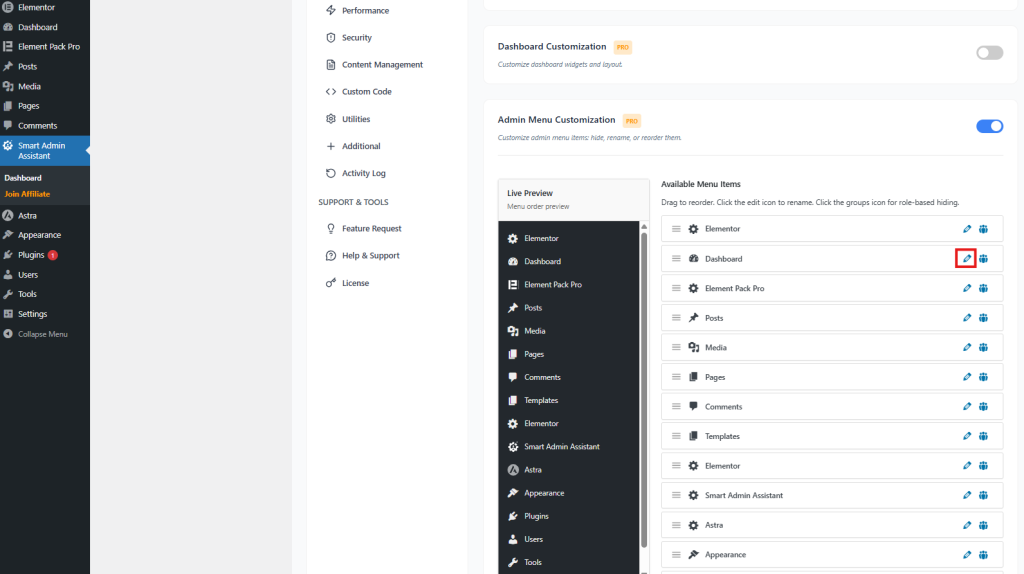
Task: Open role groups icon for Templates row
Action: click(984, 436)
